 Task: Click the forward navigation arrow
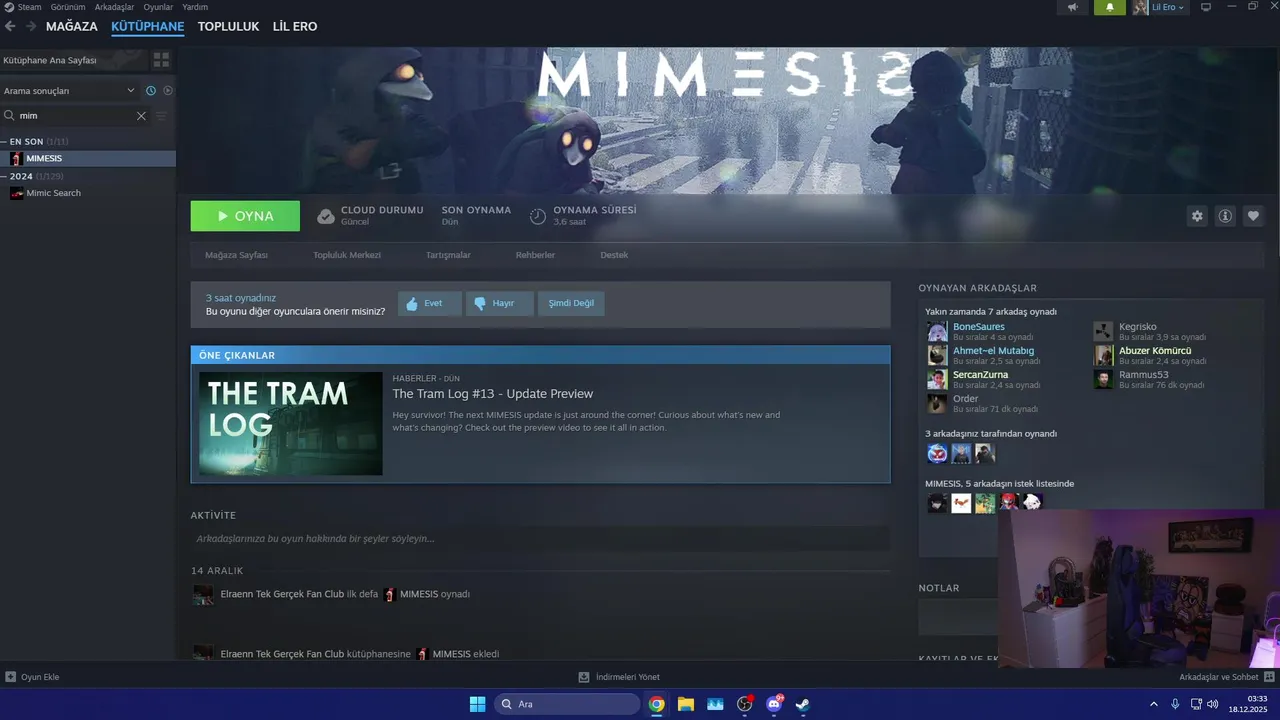click(31, 26)
